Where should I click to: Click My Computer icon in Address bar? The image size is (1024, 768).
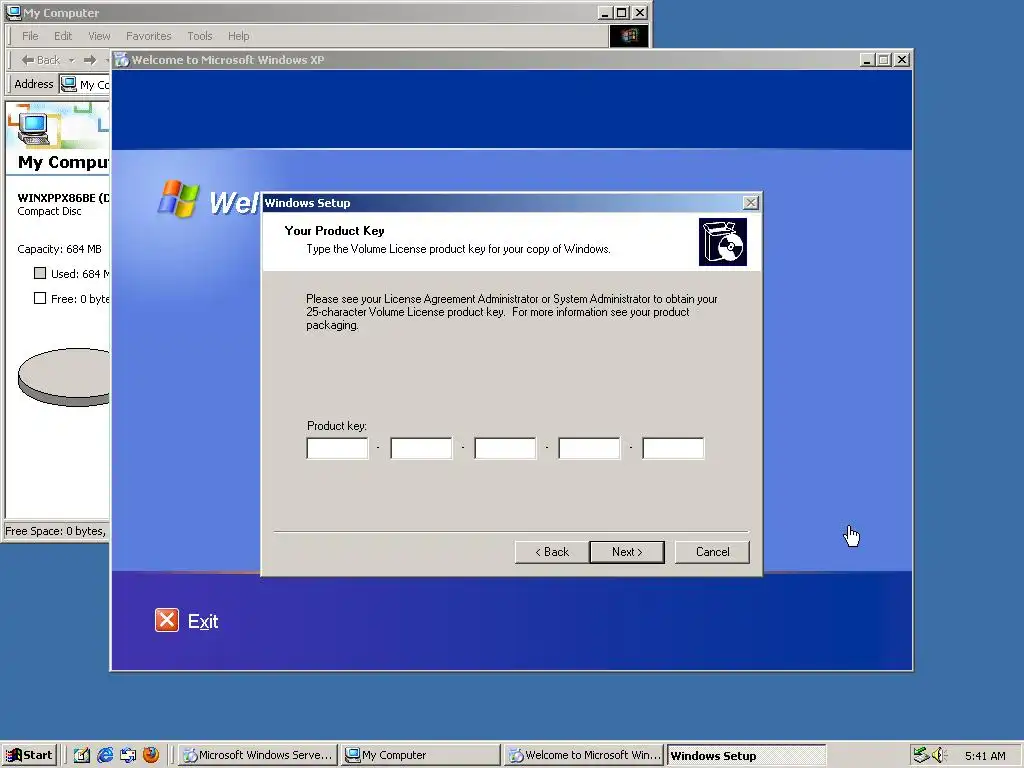click(x=69, y=84)
